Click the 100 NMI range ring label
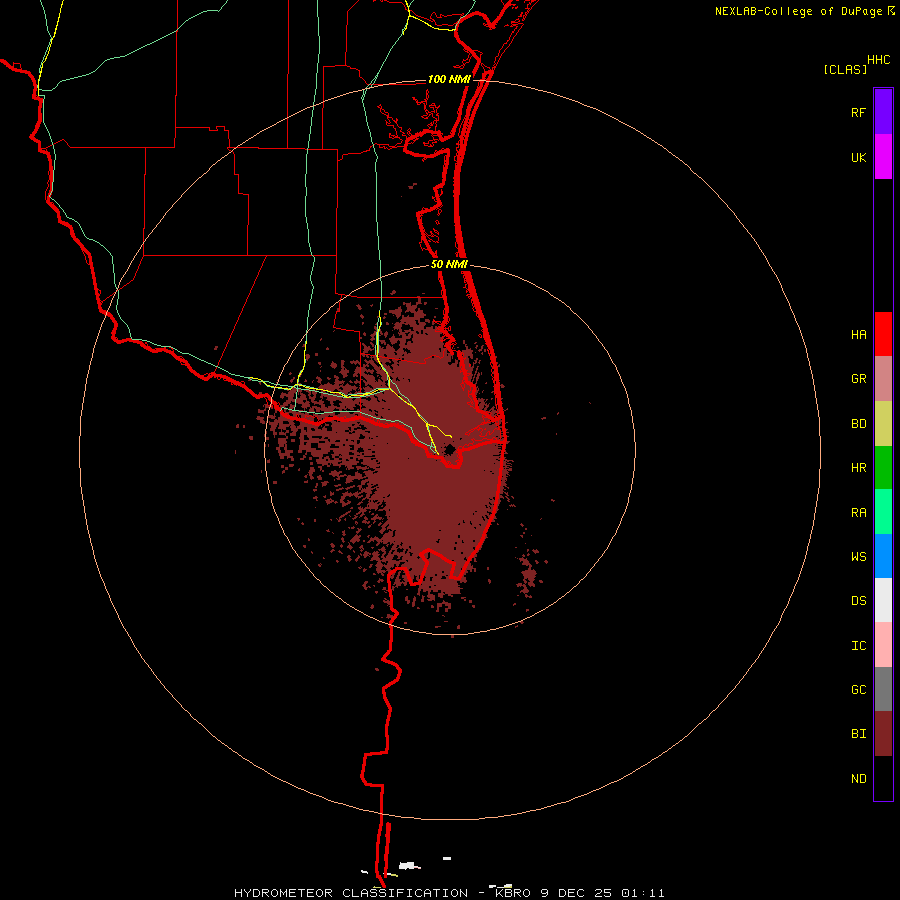This screenshot has width=900, height=900. 449,79
